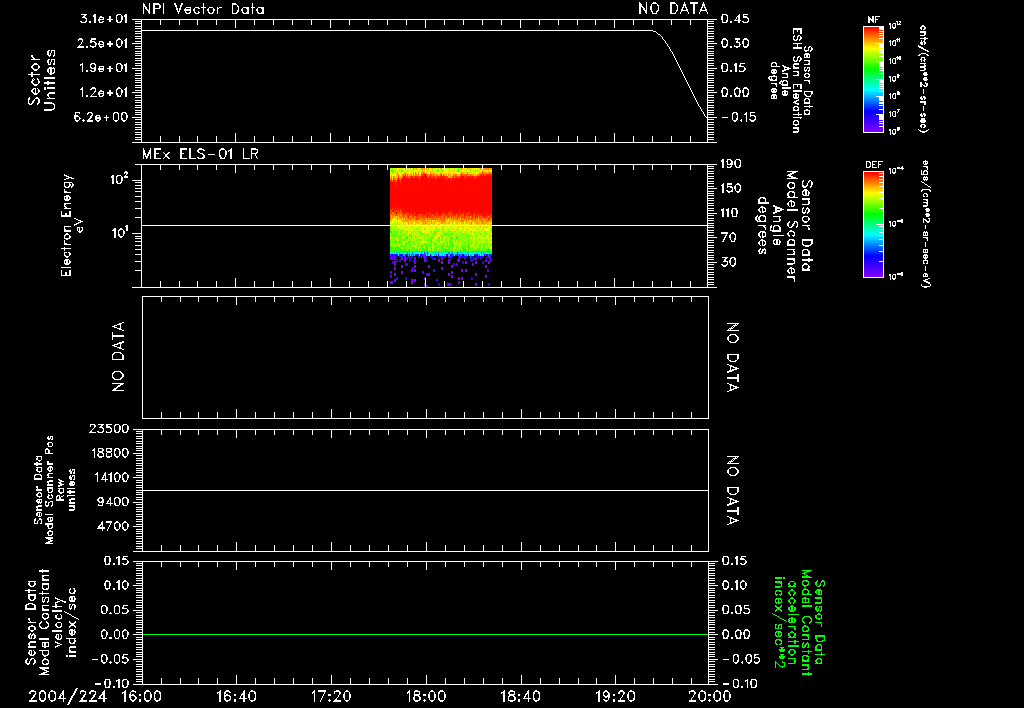Click the 4700 scanner position tick label
This screenshot has height=708, width=1024.
(111, 526)
